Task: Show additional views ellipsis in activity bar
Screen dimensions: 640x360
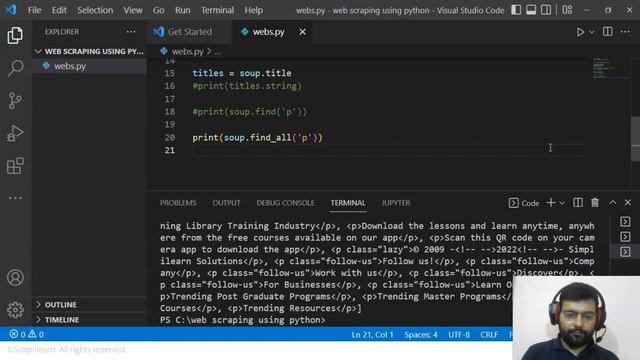Action: pos(15,198)
